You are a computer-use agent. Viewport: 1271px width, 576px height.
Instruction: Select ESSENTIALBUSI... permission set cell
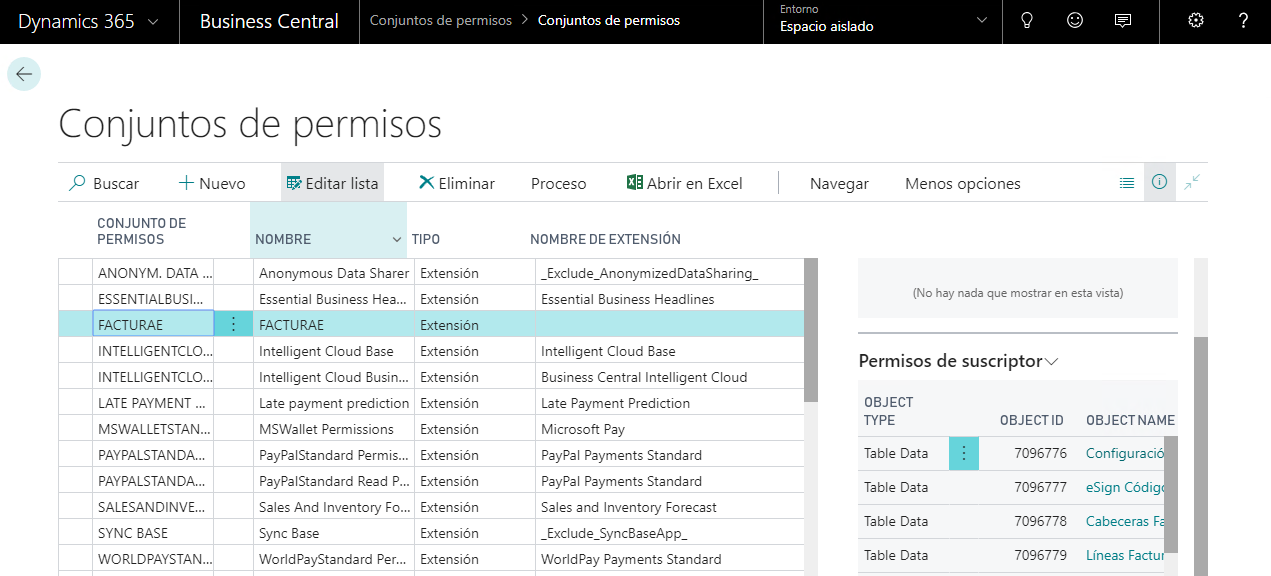coord(153,298)
